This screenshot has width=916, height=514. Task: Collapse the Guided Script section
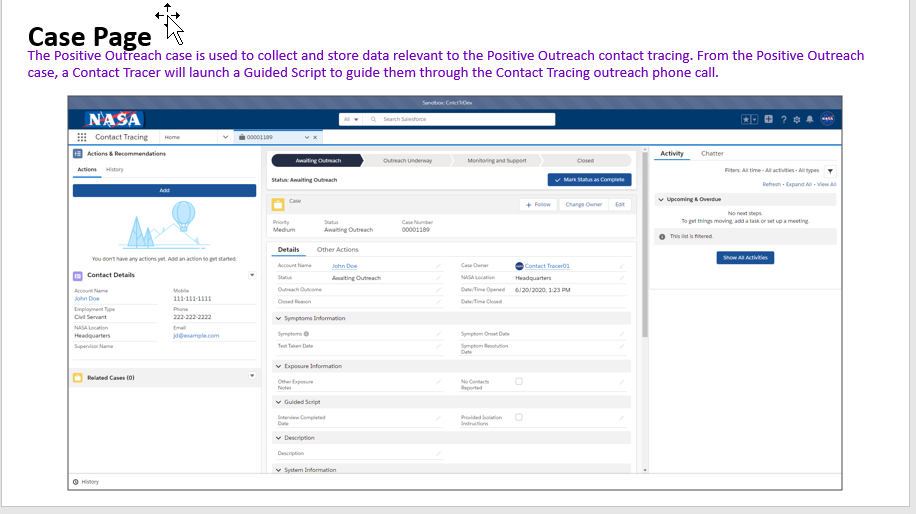279,402
